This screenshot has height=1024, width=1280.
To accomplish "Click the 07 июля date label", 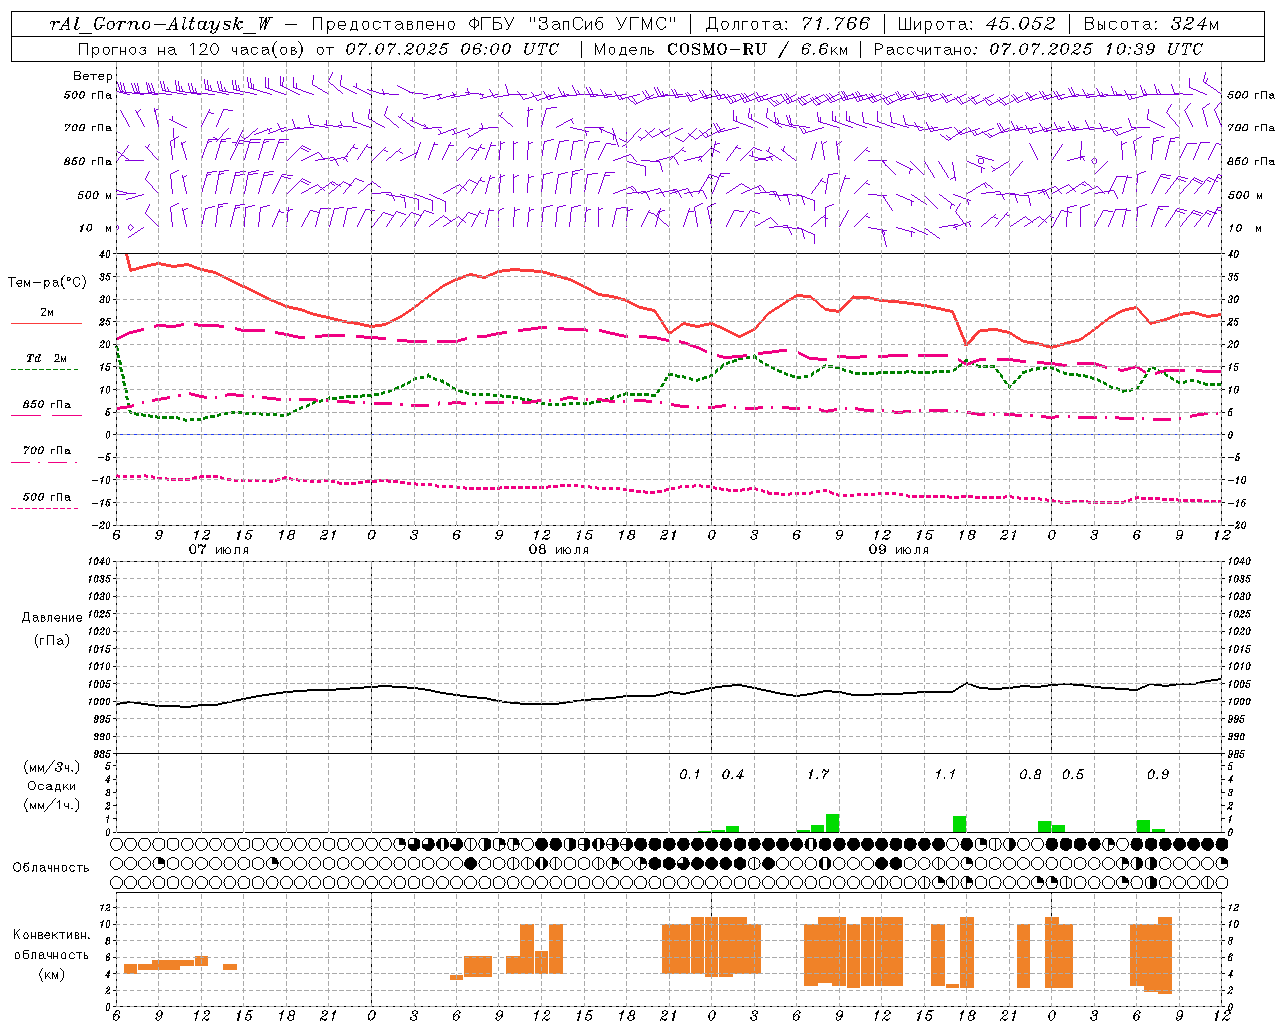I will pos(219,550).
